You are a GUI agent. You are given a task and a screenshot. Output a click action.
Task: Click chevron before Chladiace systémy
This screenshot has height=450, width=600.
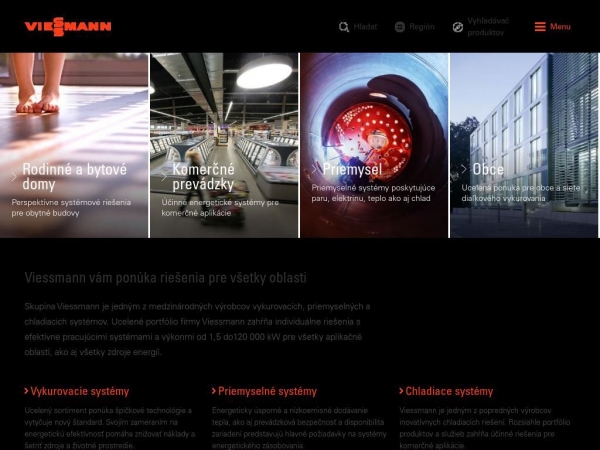coord(401,391)
